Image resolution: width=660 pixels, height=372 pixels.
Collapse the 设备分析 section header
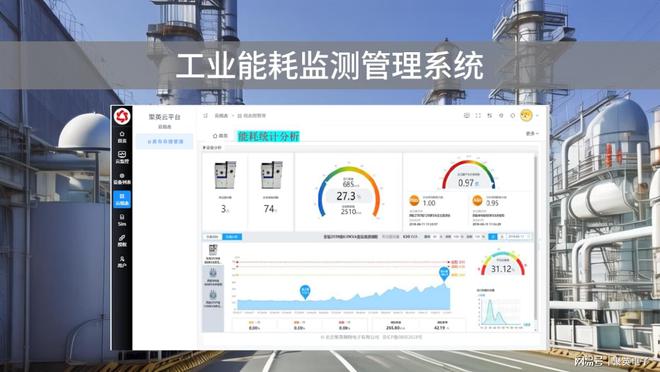point(212,148)
